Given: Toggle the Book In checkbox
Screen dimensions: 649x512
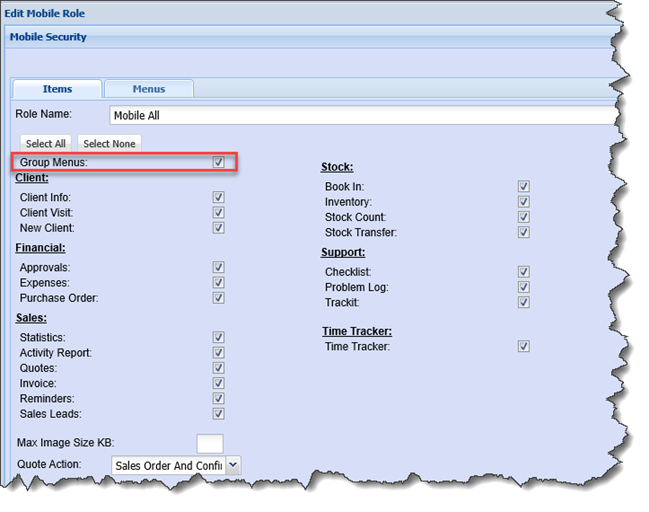Looking at the screenshot, I should (523, 187).
